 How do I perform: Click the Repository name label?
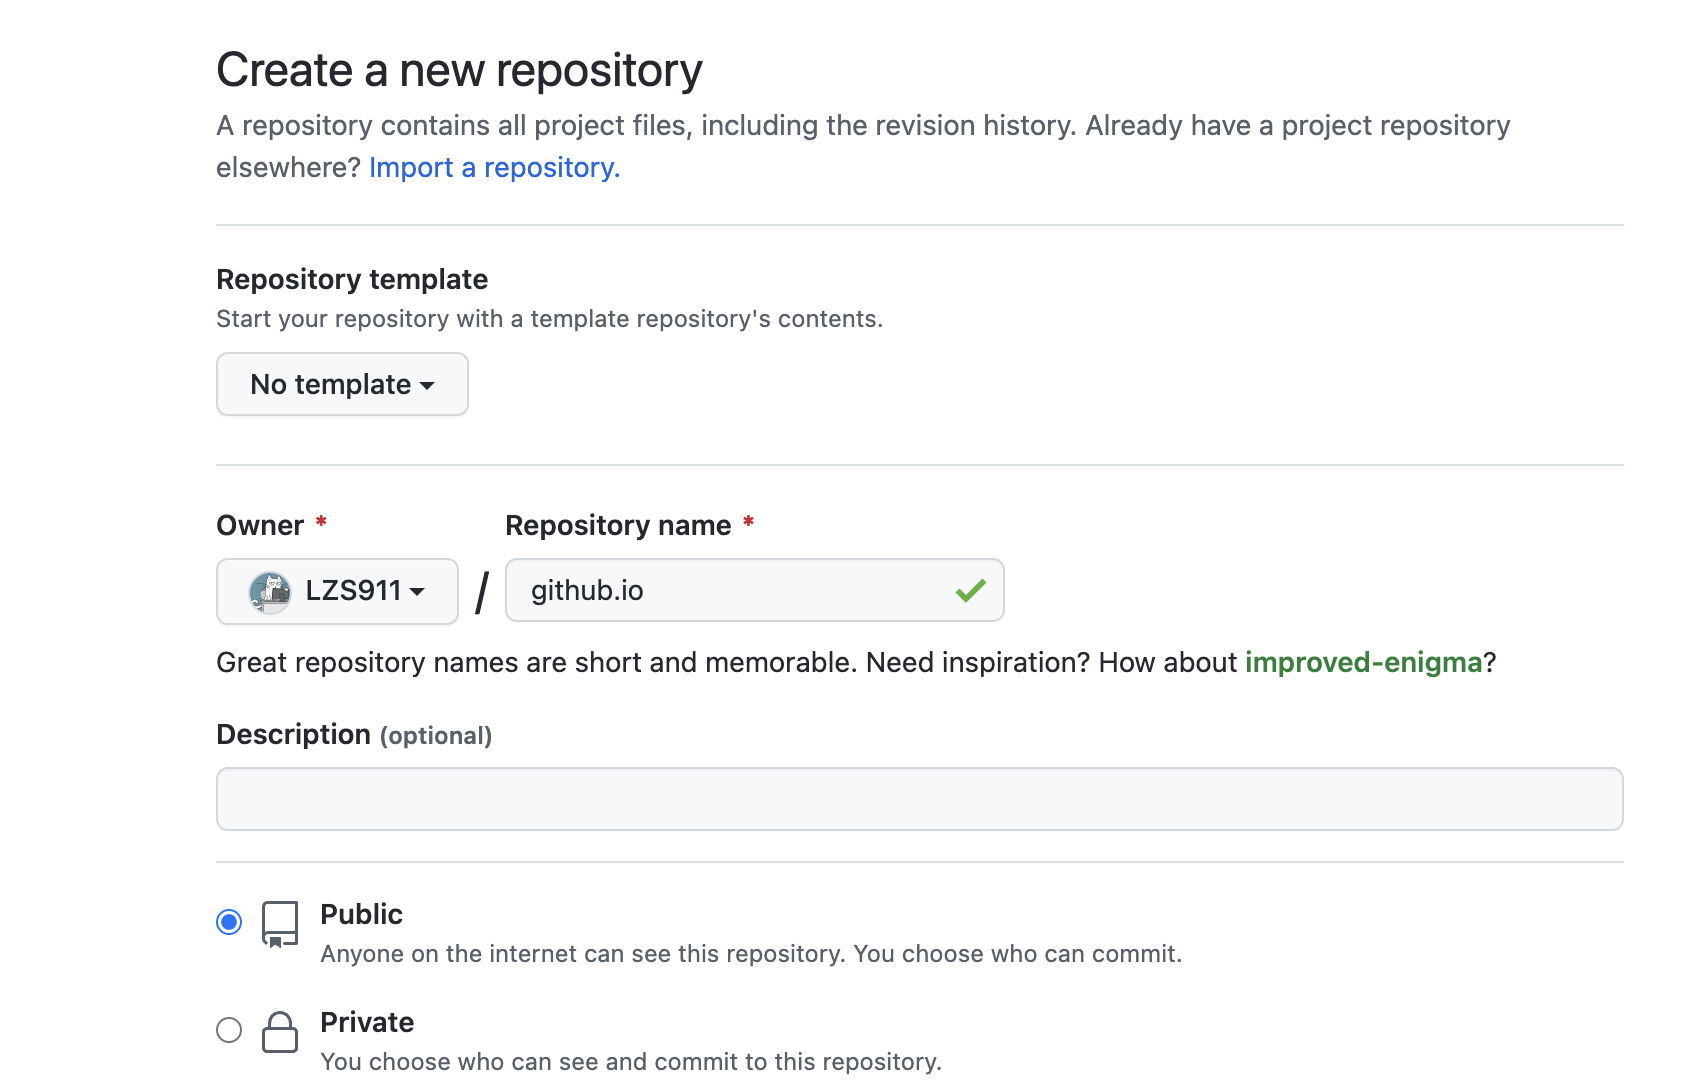(618, 525)
